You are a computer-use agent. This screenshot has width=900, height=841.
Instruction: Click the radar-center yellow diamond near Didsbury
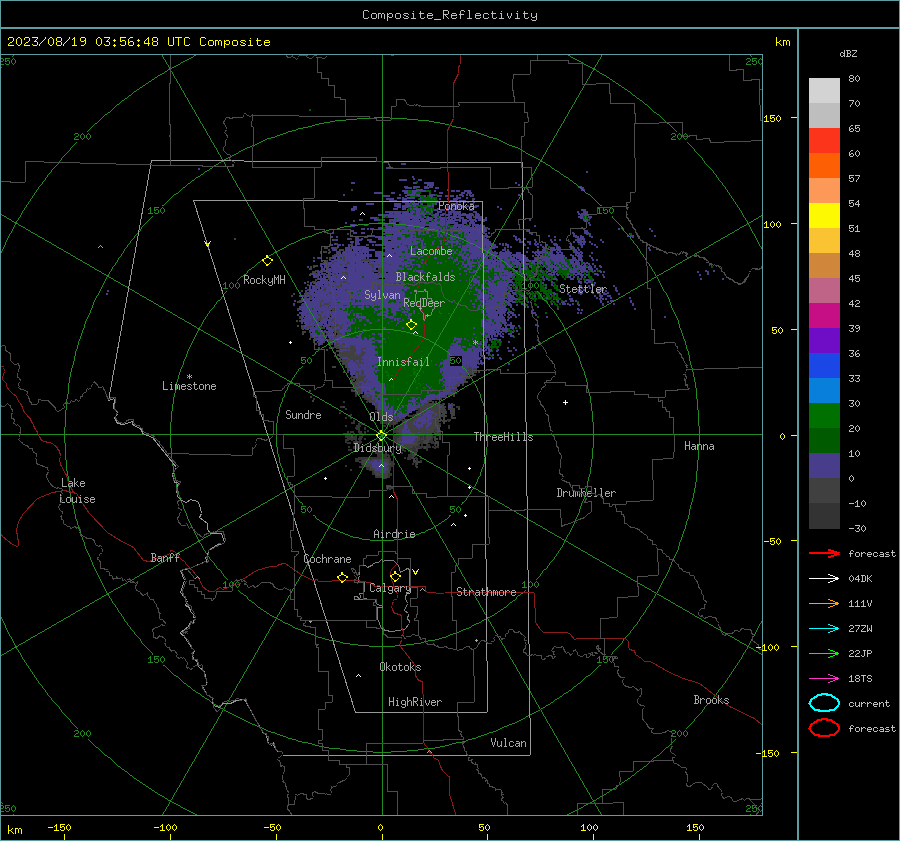coord(381,436)
